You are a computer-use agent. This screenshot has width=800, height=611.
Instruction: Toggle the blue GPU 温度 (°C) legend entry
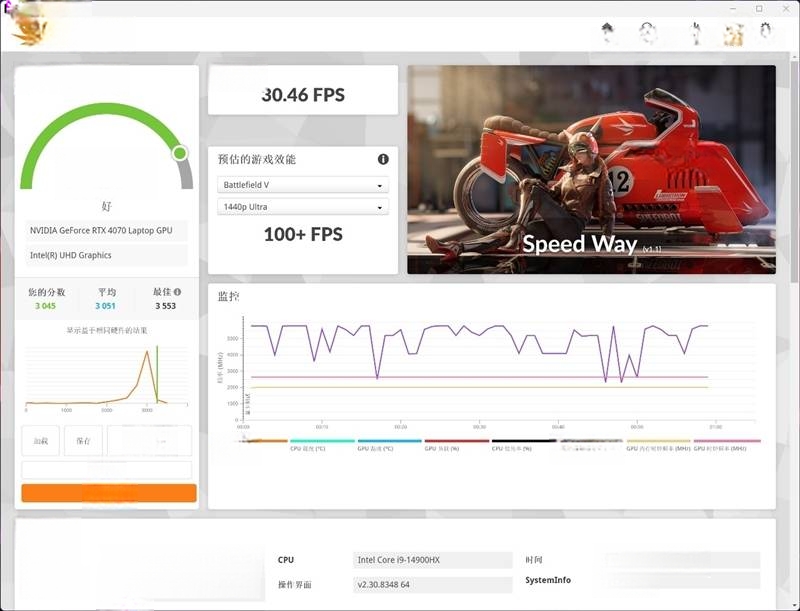(390, 445)
